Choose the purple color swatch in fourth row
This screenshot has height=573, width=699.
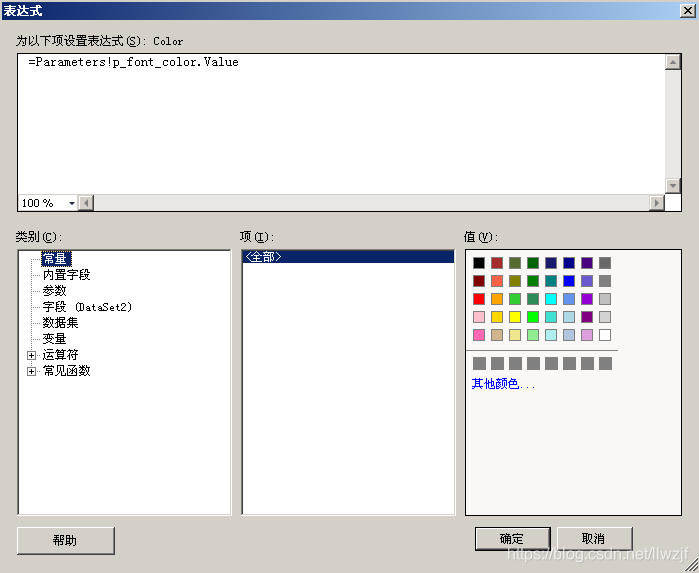(x=587, y=317)
